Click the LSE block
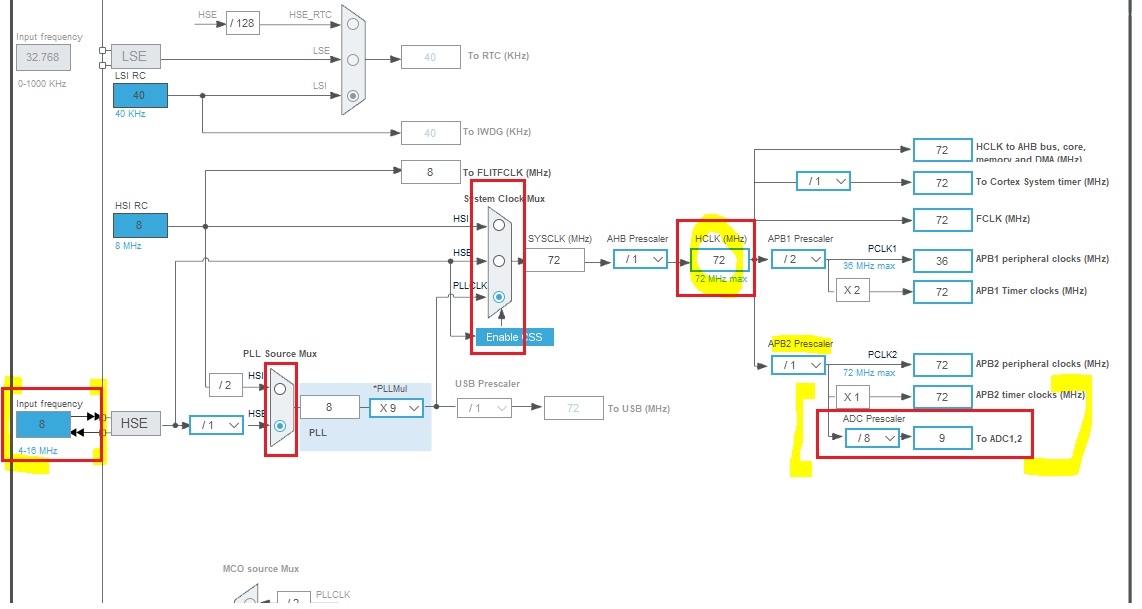This screenshot has width=1142, height=609. (135, 56)
